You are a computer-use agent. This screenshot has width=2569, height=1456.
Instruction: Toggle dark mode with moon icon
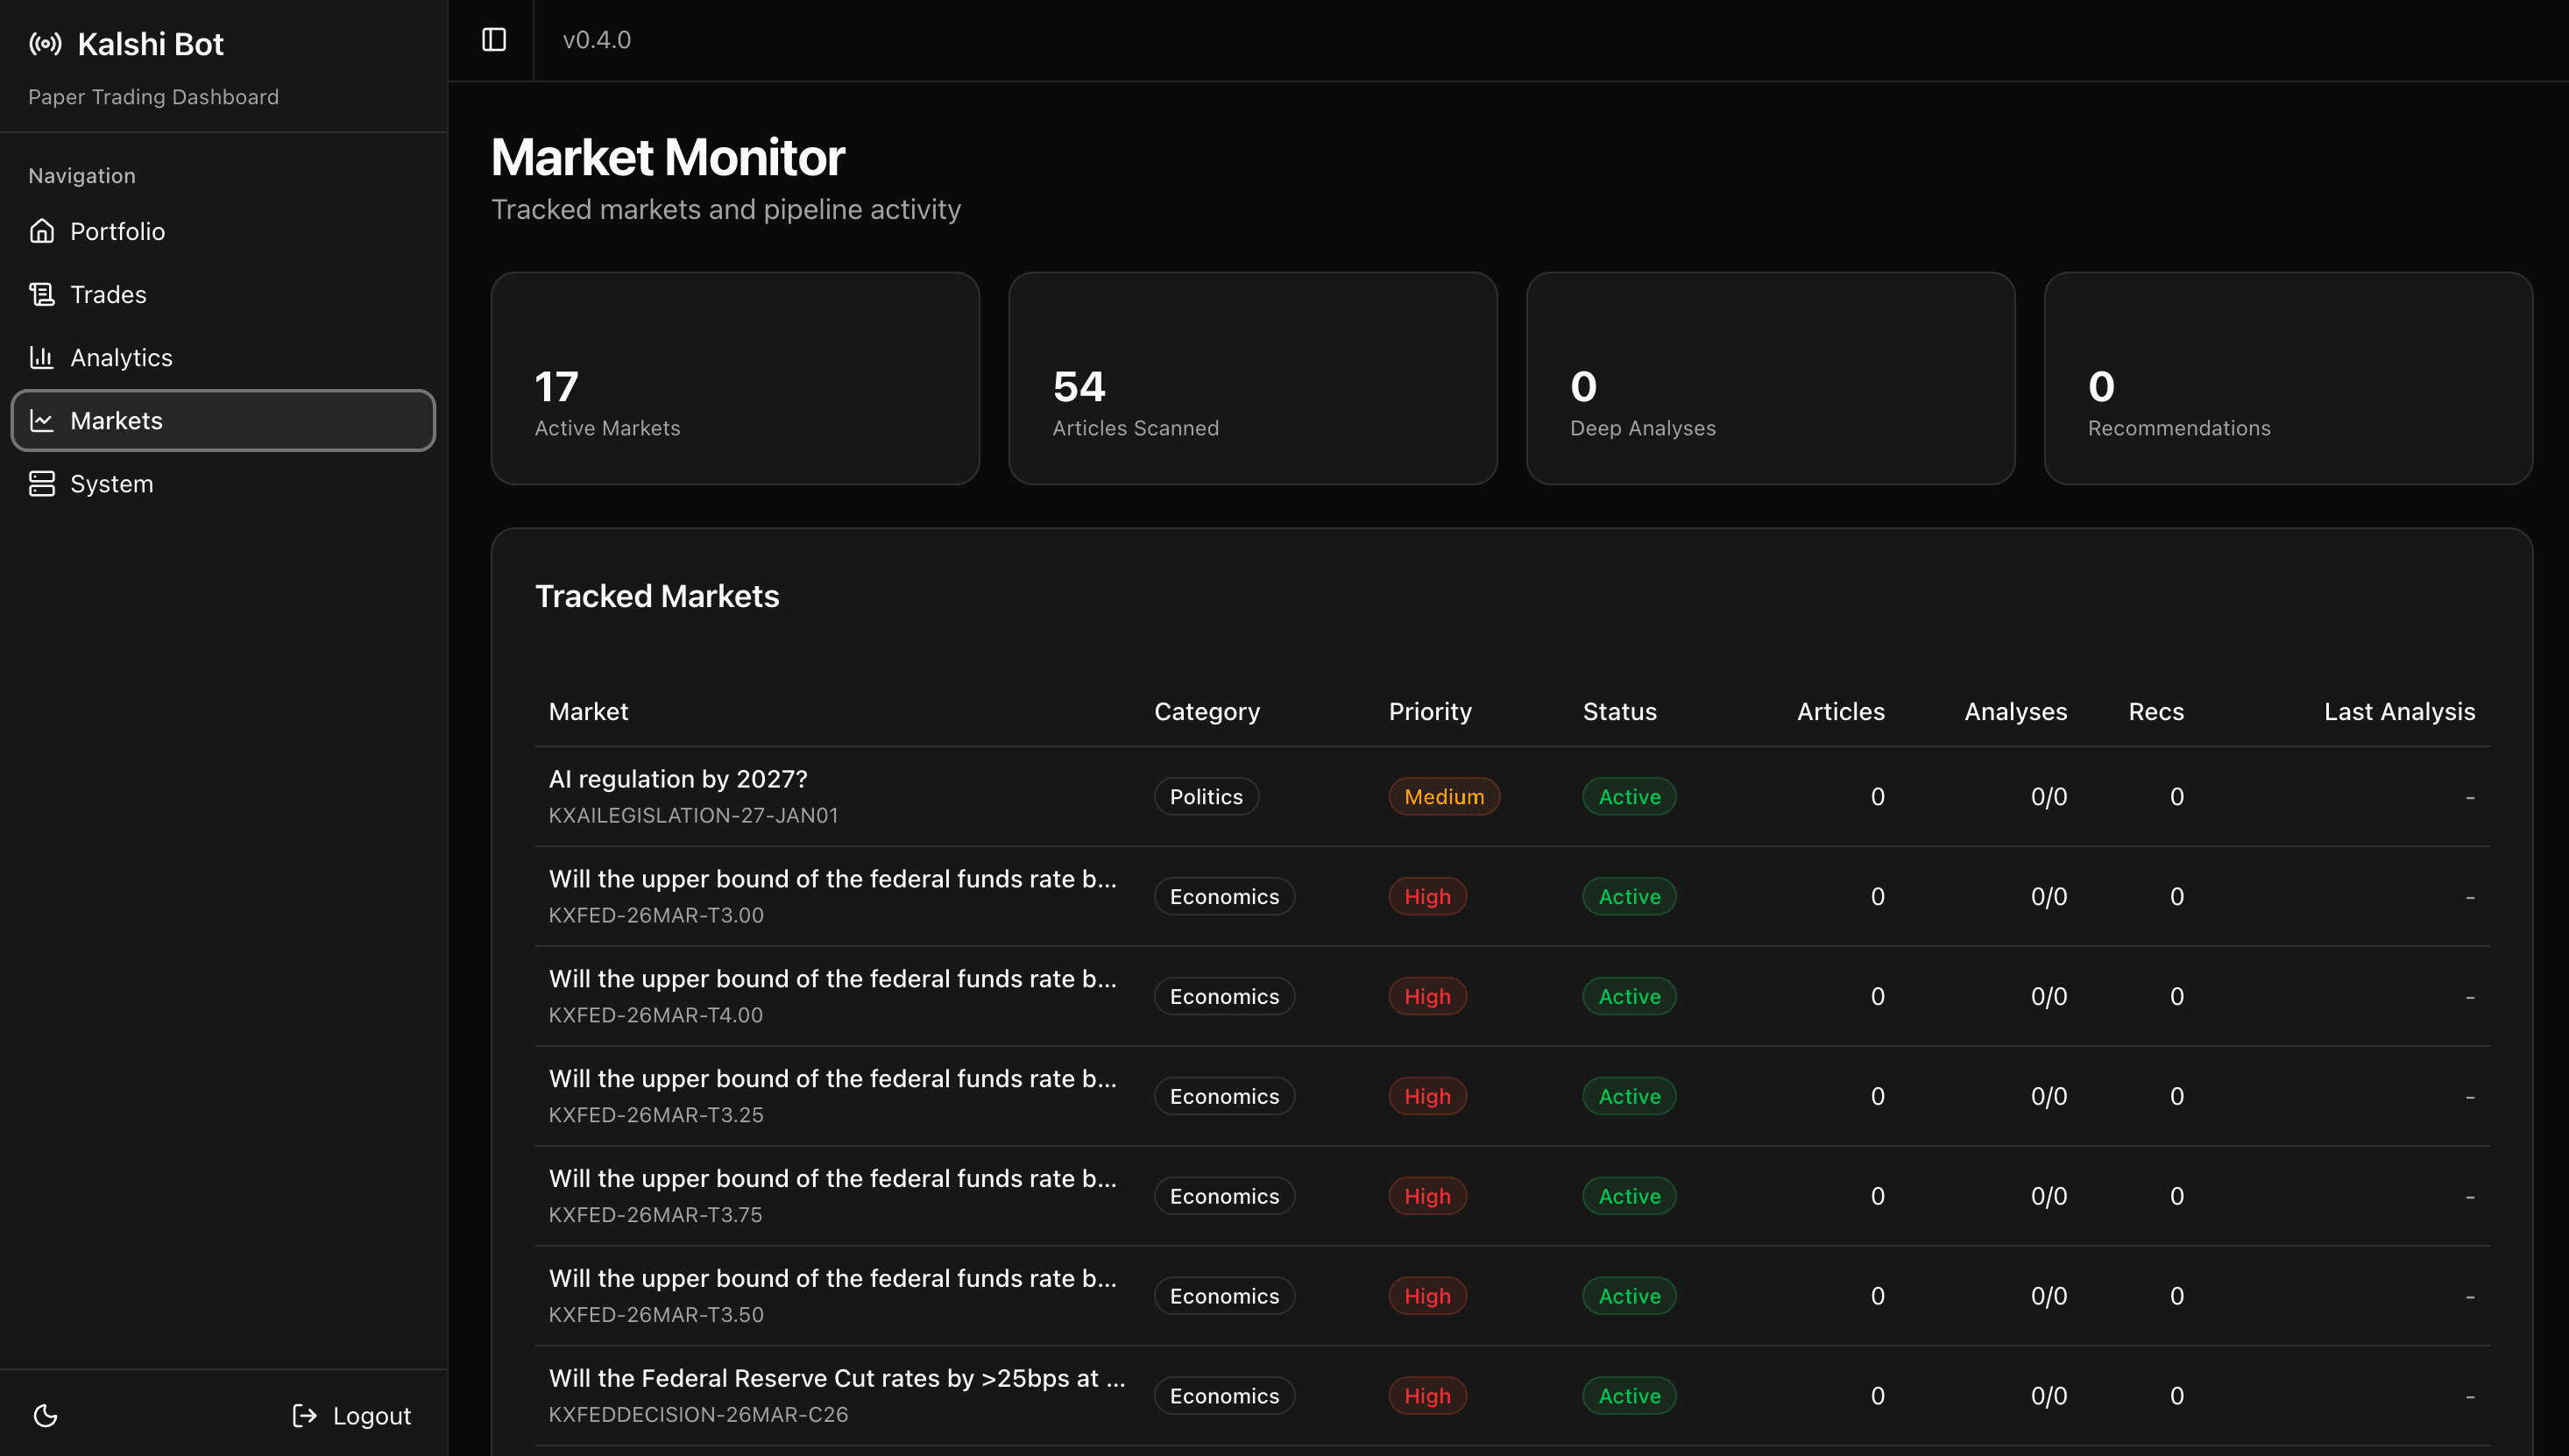point(46,1415)
